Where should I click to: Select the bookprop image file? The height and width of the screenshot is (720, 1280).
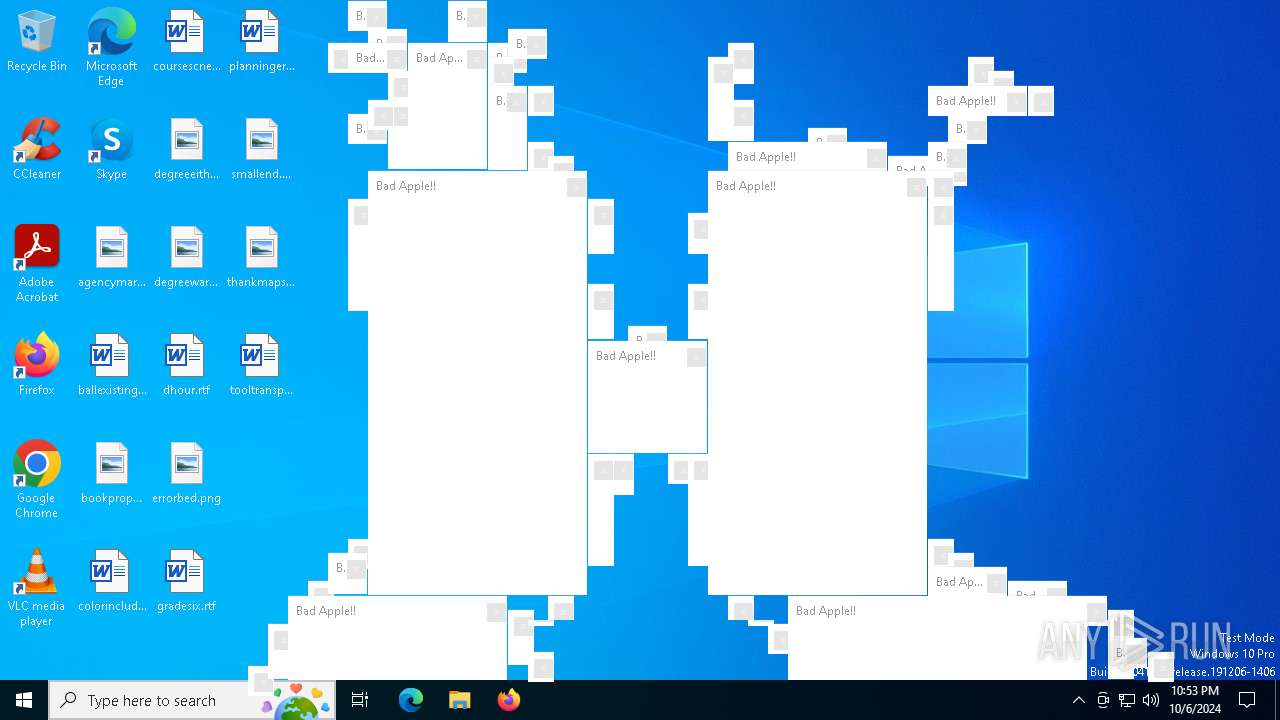[111, 474]
